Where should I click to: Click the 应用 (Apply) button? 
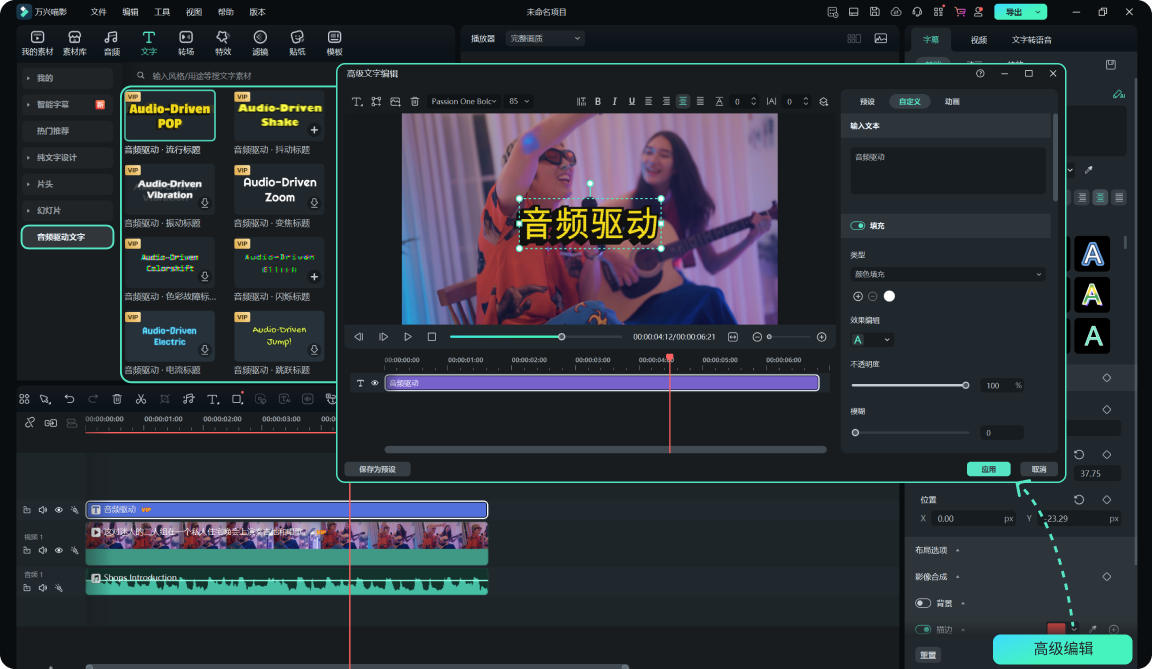point(988,469)
